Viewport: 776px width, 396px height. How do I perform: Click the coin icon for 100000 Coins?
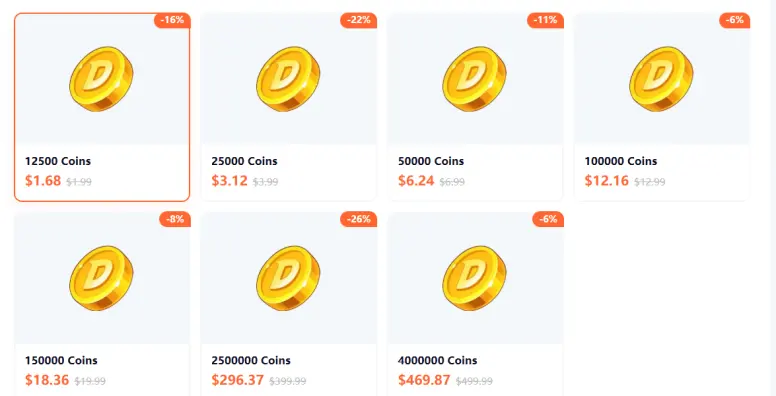661,79
